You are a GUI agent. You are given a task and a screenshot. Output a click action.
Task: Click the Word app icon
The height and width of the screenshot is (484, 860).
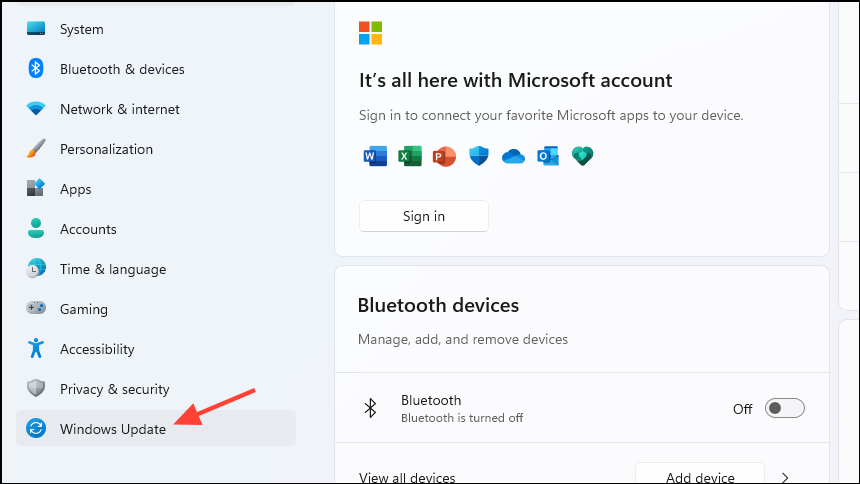tap(375, 156)
